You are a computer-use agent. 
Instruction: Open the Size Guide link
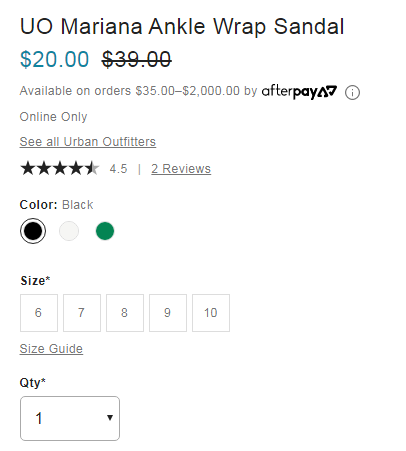click(51, 349)
